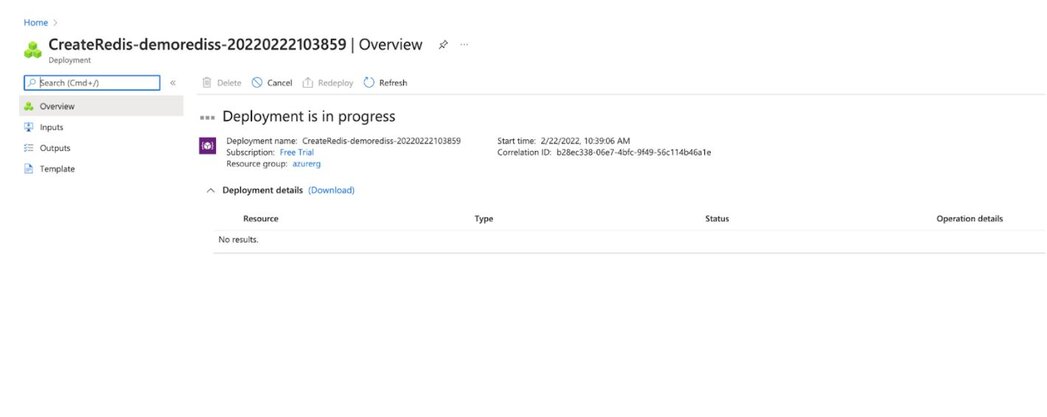Screen dimensions: 1047x417
Task: Collapse the Deployment details section chevron
Action: [x=211, y=191]
